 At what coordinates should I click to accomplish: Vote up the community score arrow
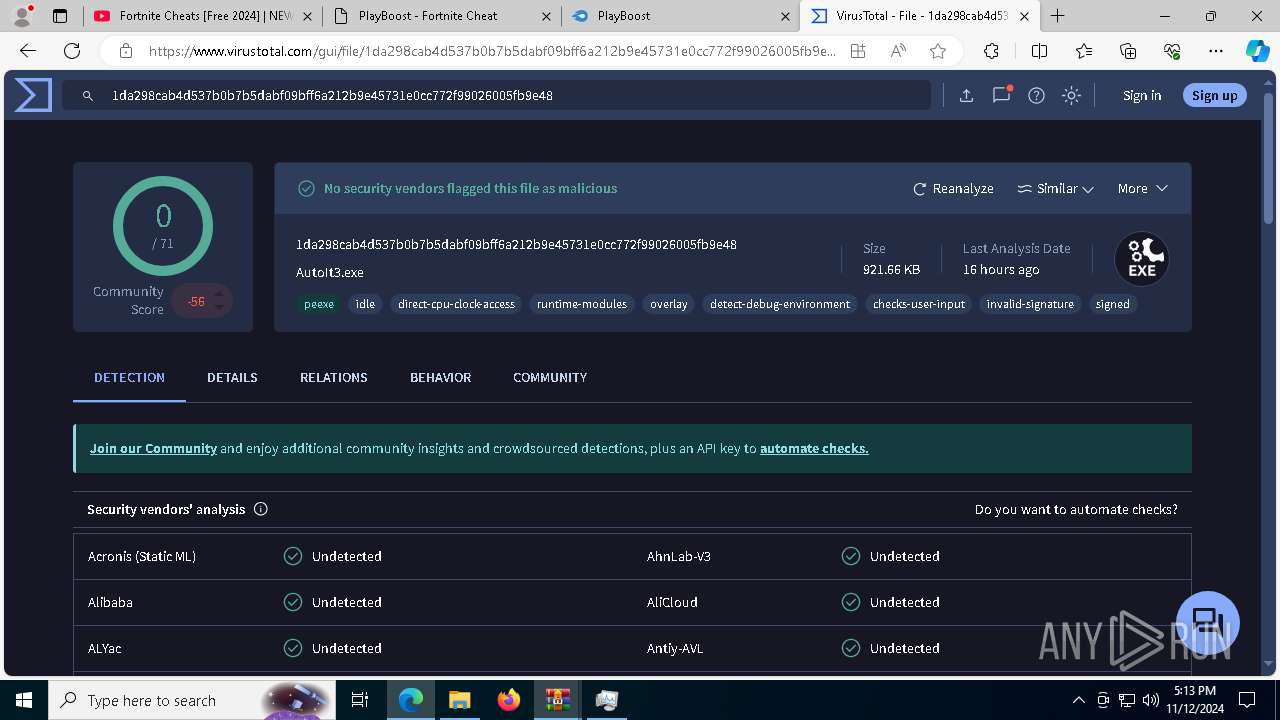[x=219, y=293]
